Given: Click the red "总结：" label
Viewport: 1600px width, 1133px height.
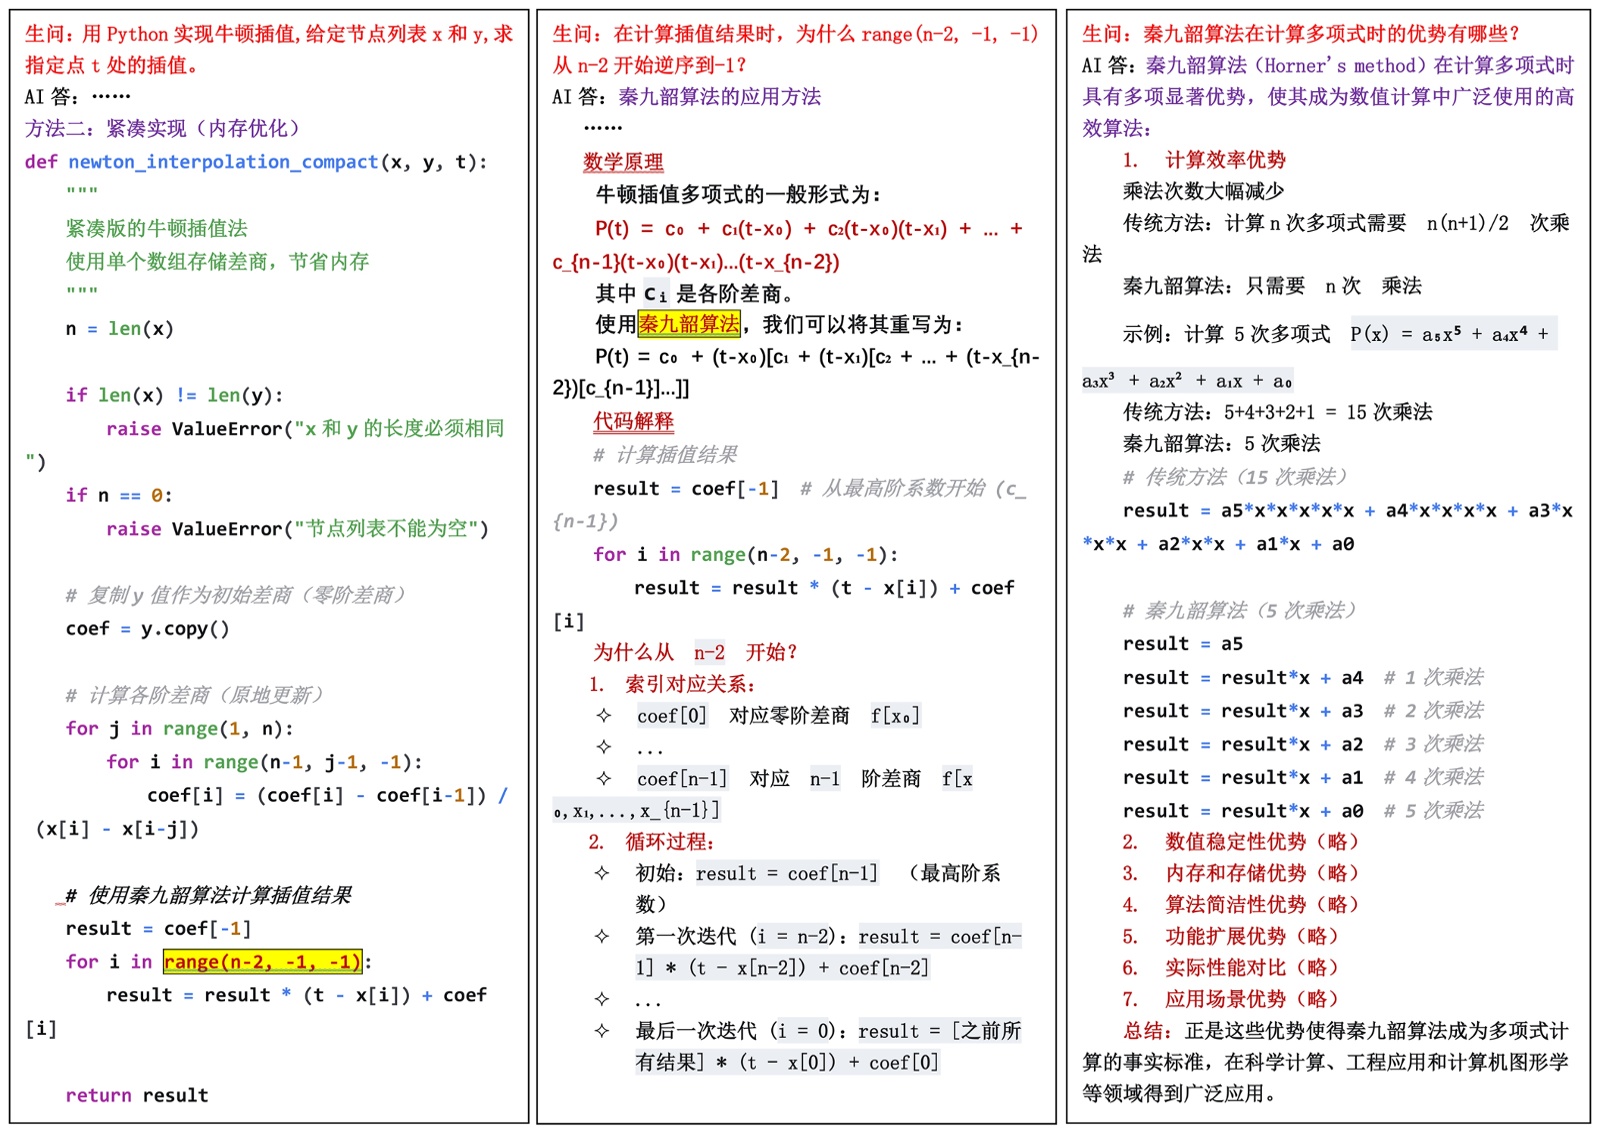Looking at the screenshot, I should pyautogui.click(x=1148, y=1031).
